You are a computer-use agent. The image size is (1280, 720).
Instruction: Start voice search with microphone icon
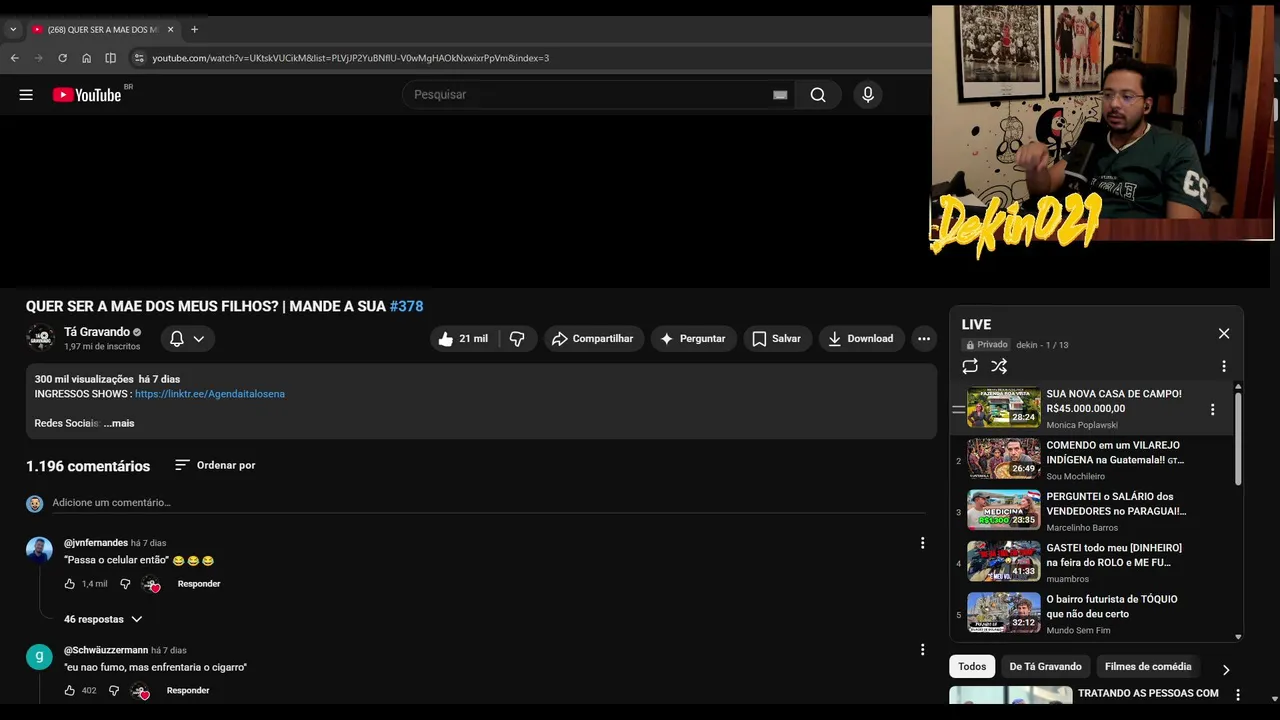(868, 95)
